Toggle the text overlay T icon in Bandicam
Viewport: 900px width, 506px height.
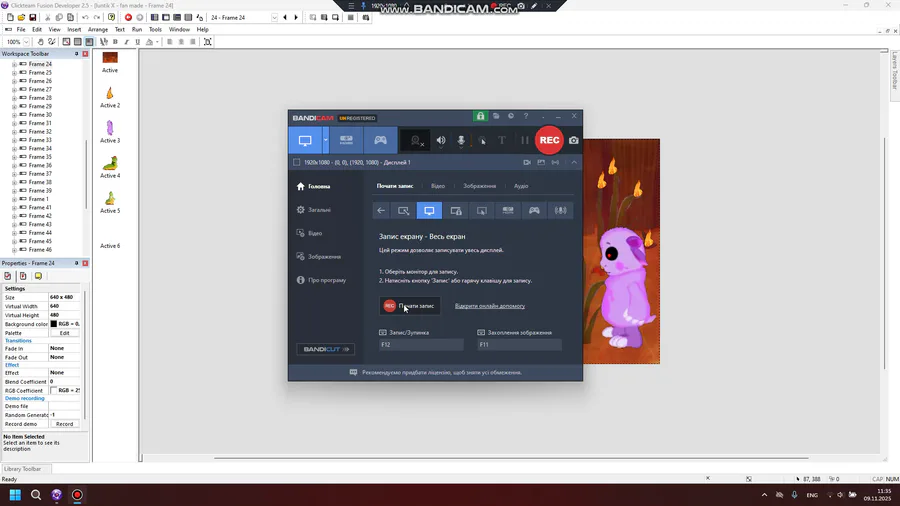coord(502,141)
